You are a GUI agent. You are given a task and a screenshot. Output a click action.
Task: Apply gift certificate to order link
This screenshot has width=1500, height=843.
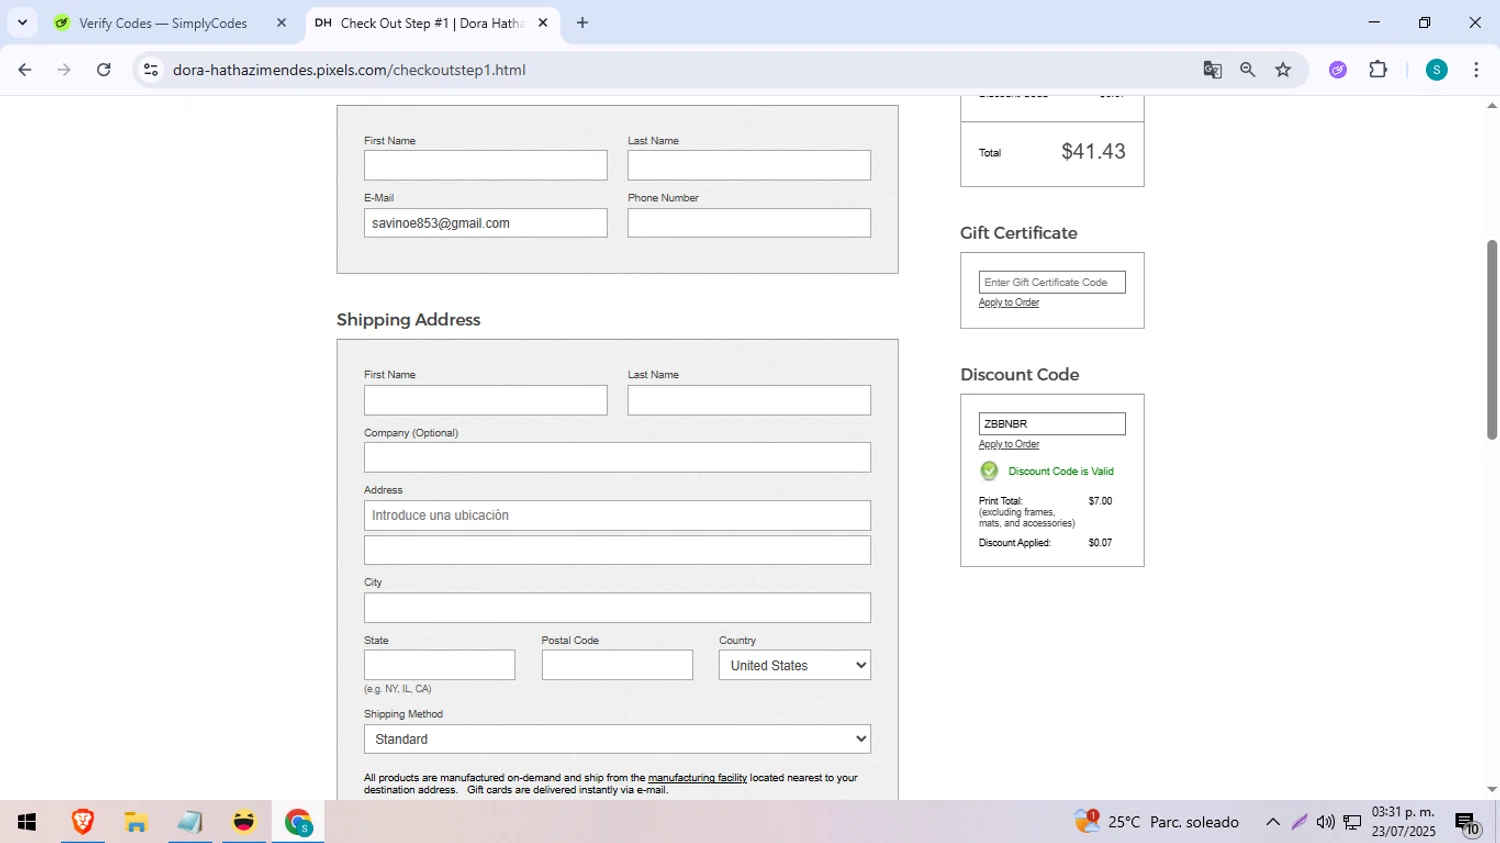[1008, 302]
